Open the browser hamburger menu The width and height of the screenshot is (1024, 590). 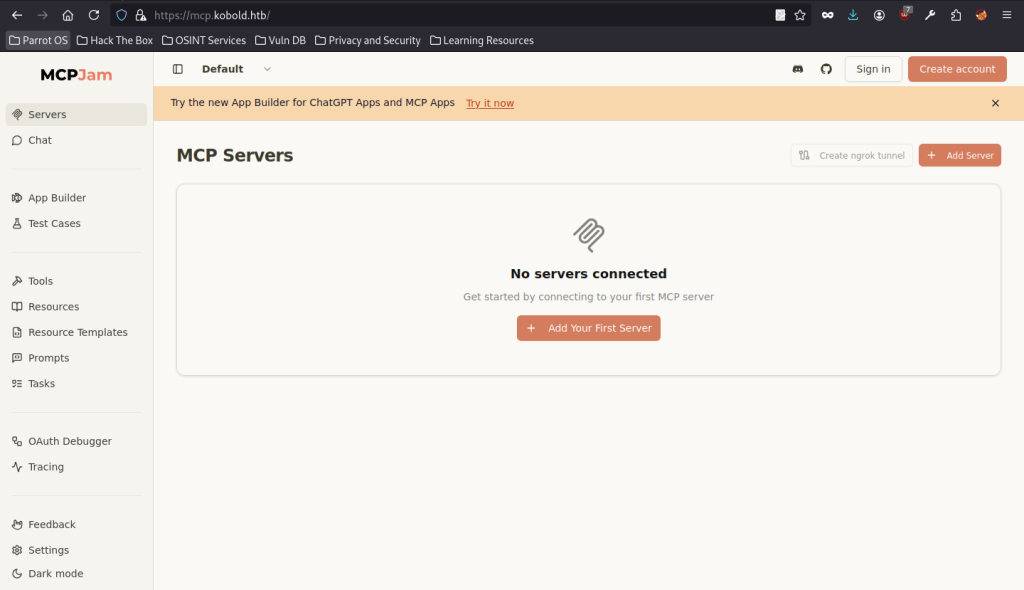tap(1006, 15)
